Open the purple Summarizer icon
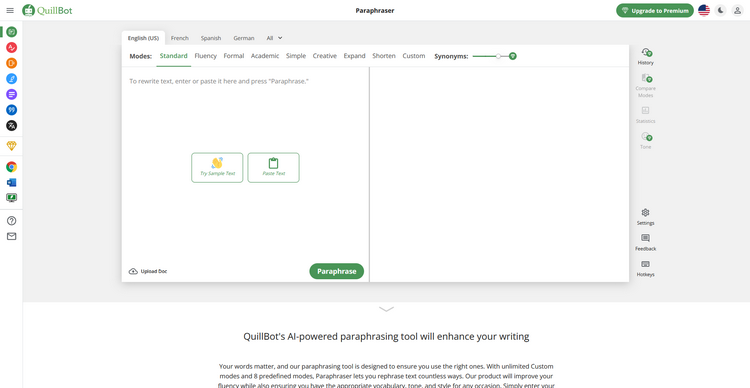750x388 pixels. [x=11, y=94]
